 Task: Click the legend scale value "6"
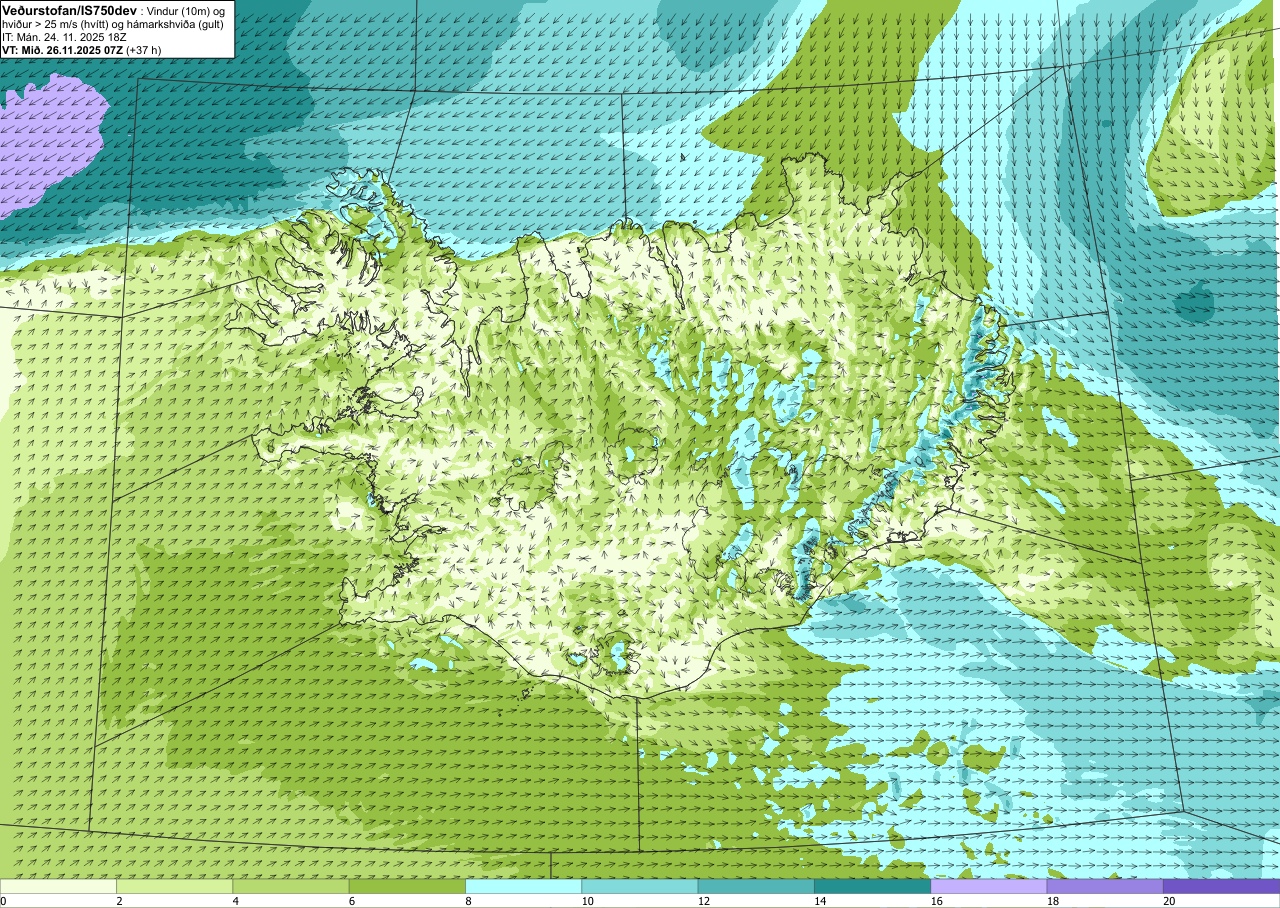352,901
